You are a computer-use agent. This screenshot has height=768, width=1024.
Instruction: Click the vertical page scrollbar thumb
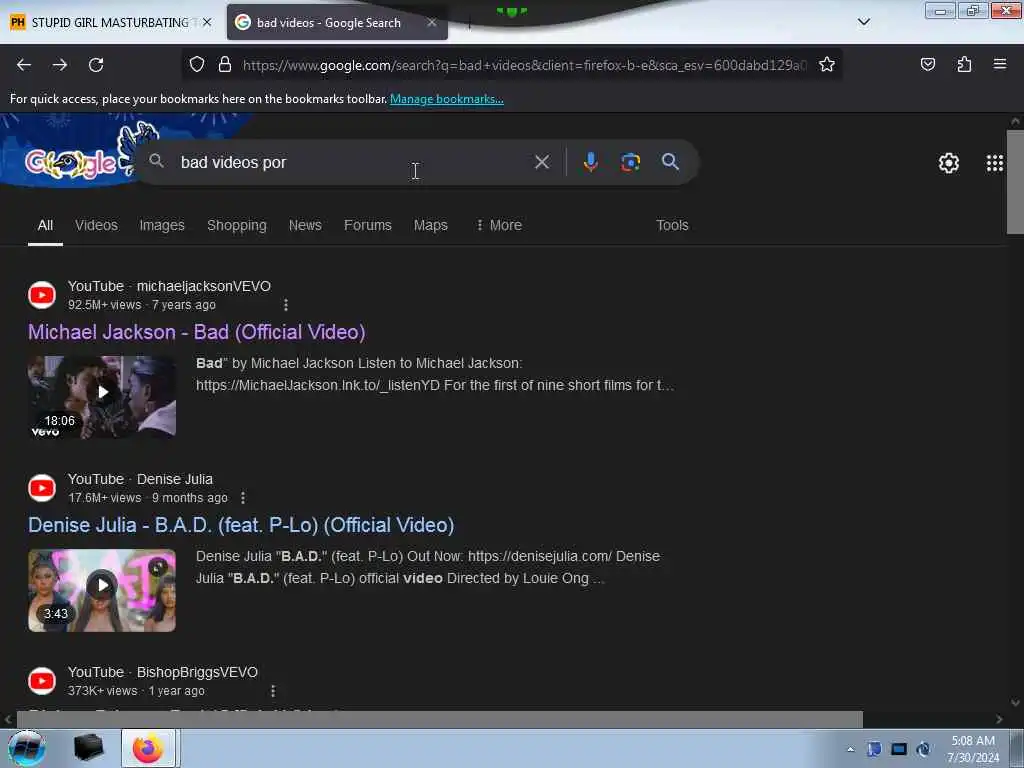1015,182
